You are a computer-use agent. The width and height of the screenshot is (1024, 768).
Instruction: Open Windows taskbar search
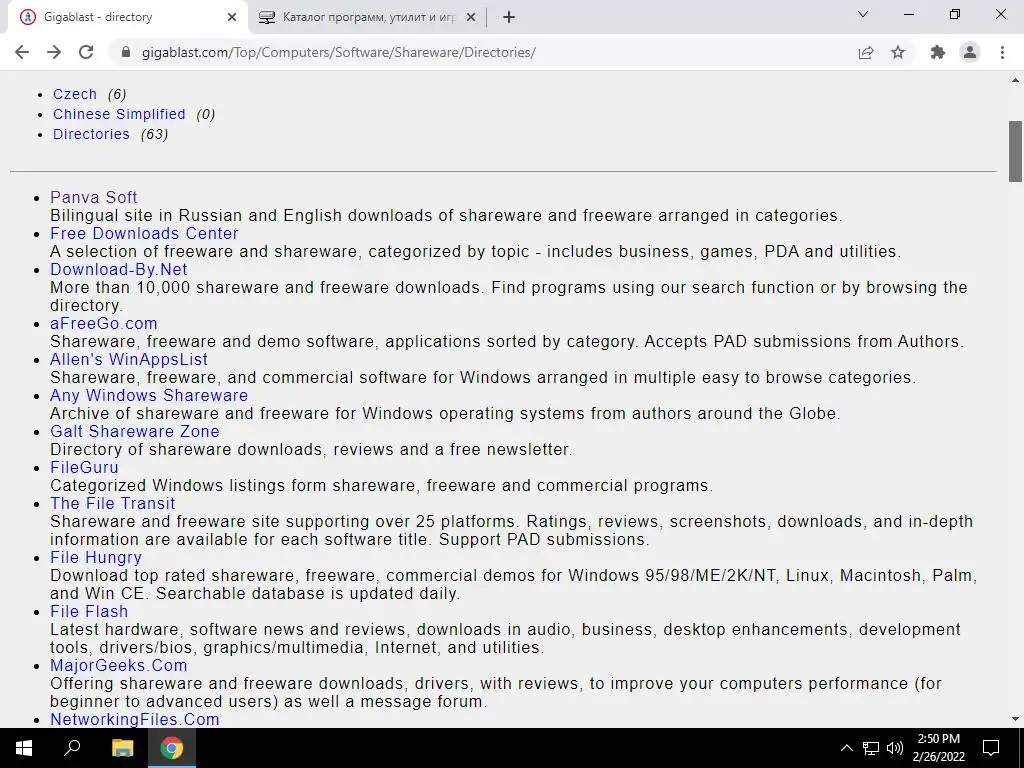click(72, 748)
